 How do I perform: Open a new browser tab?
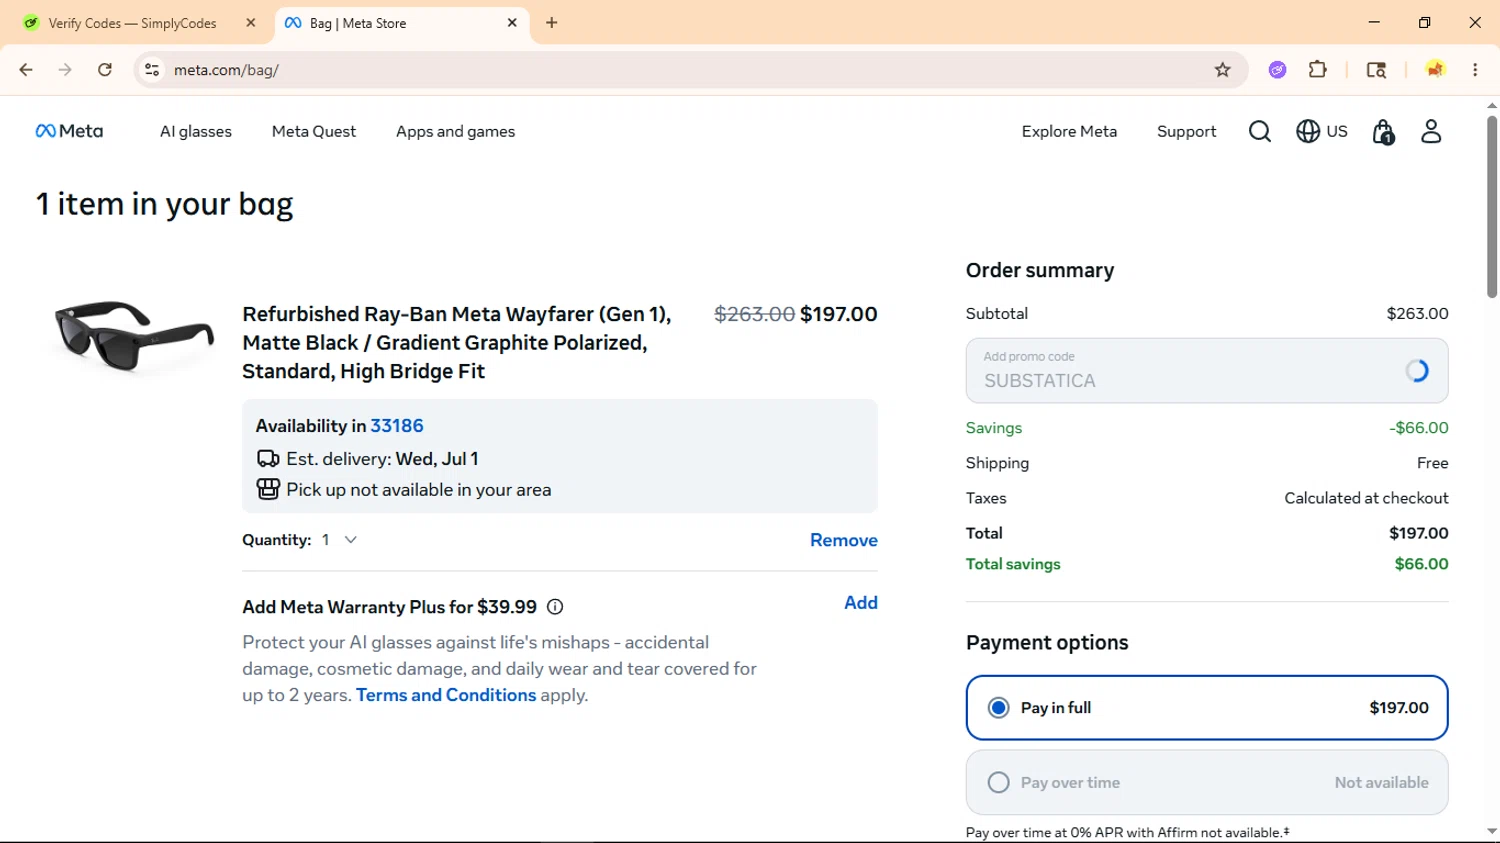tap(552, 22)
